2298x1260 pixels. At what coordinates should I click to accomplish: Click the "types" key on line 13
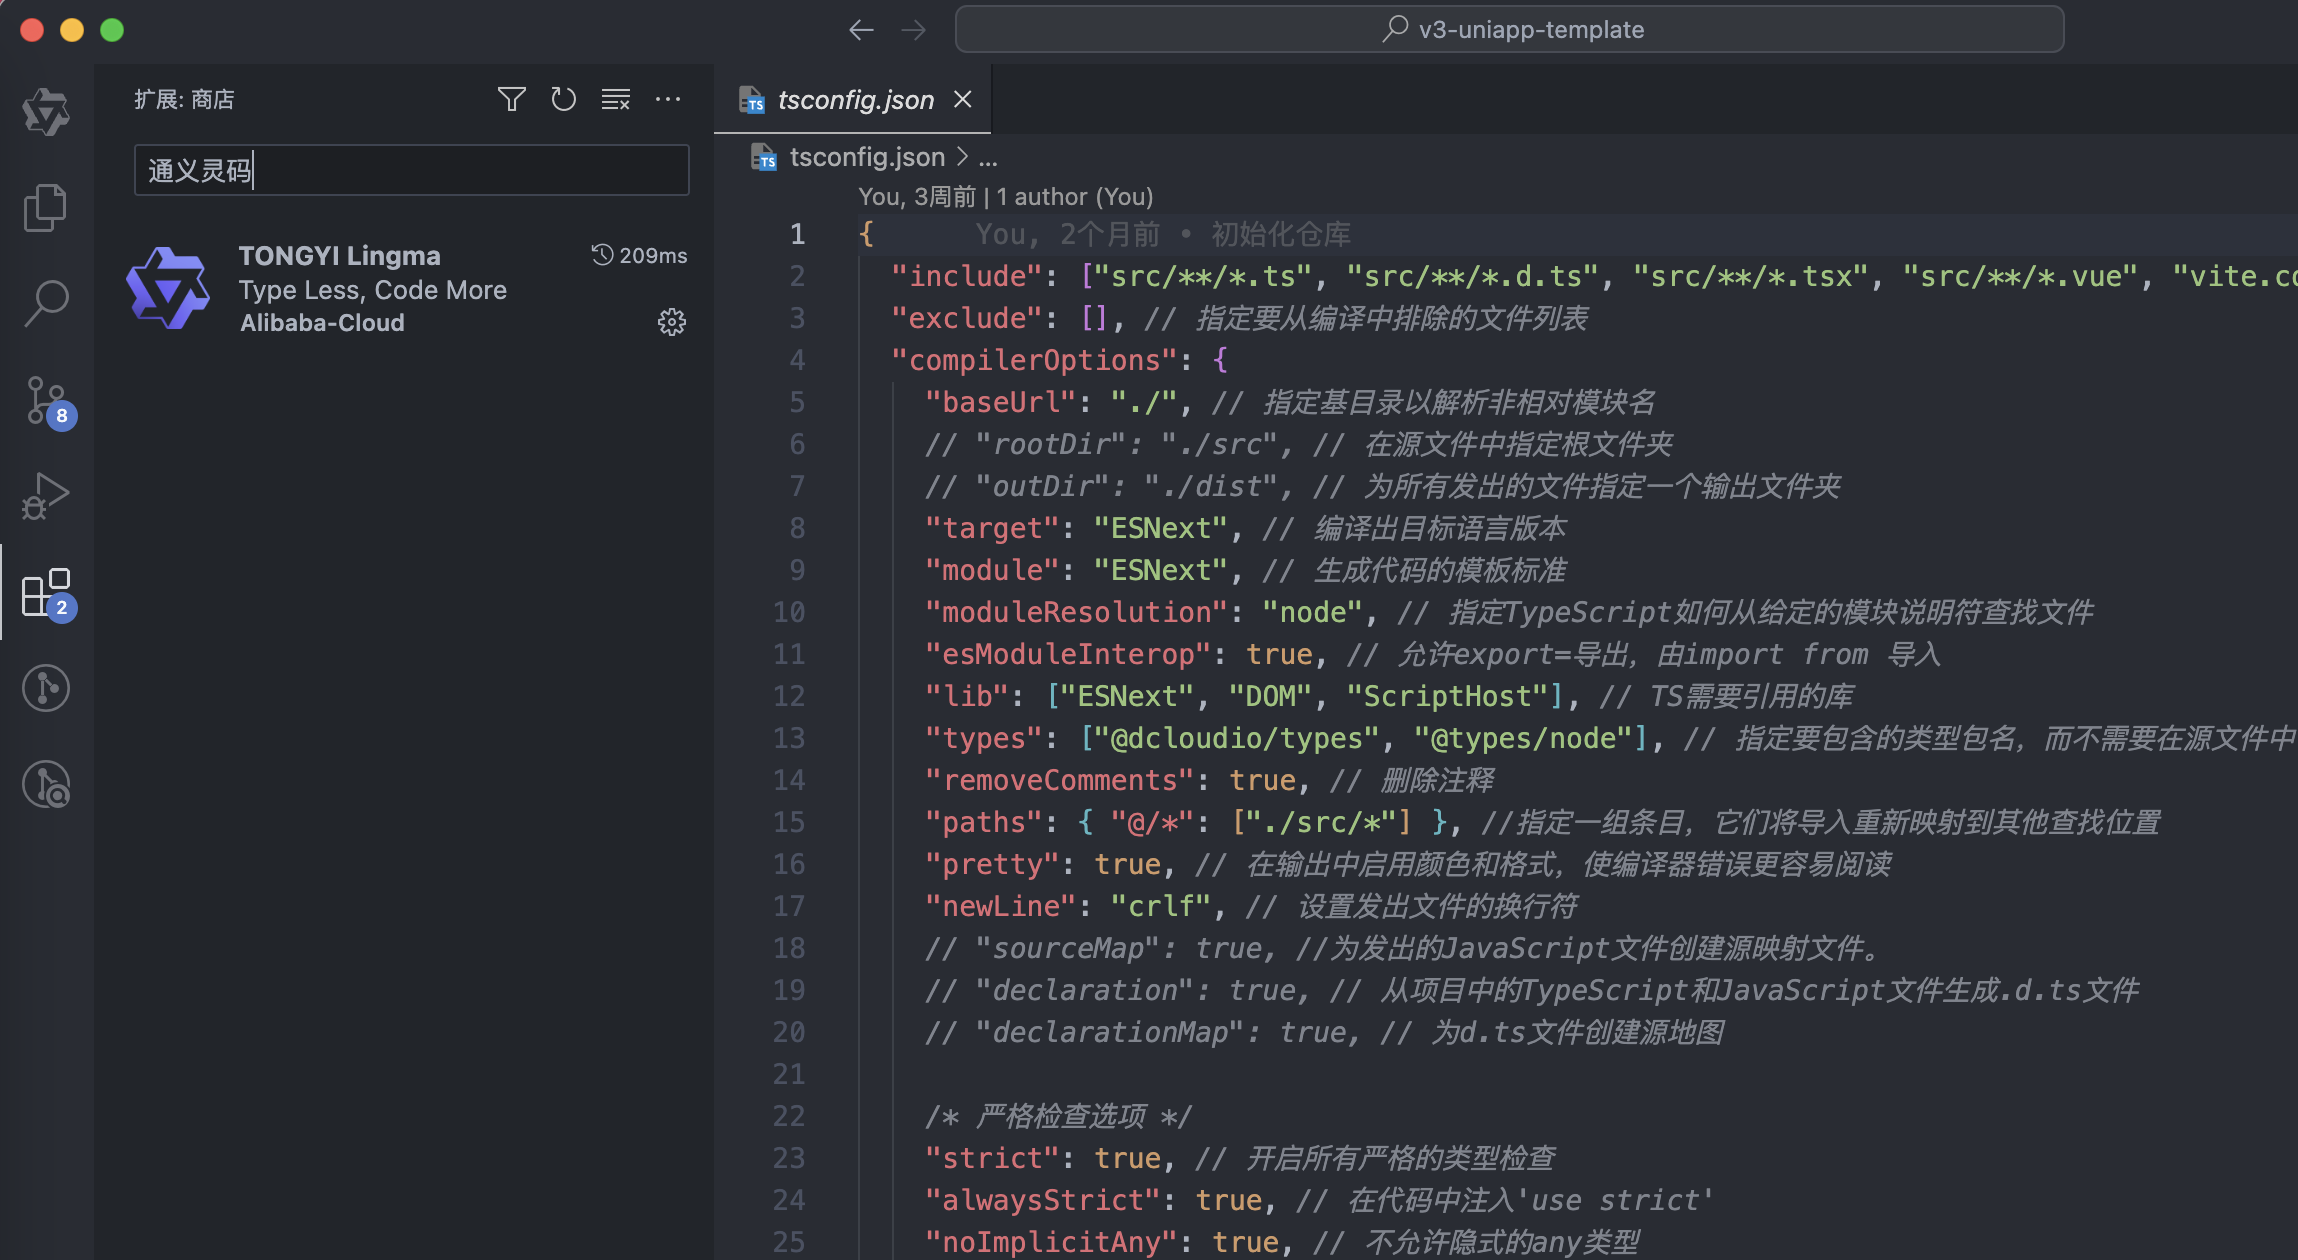tap(983, 738)
